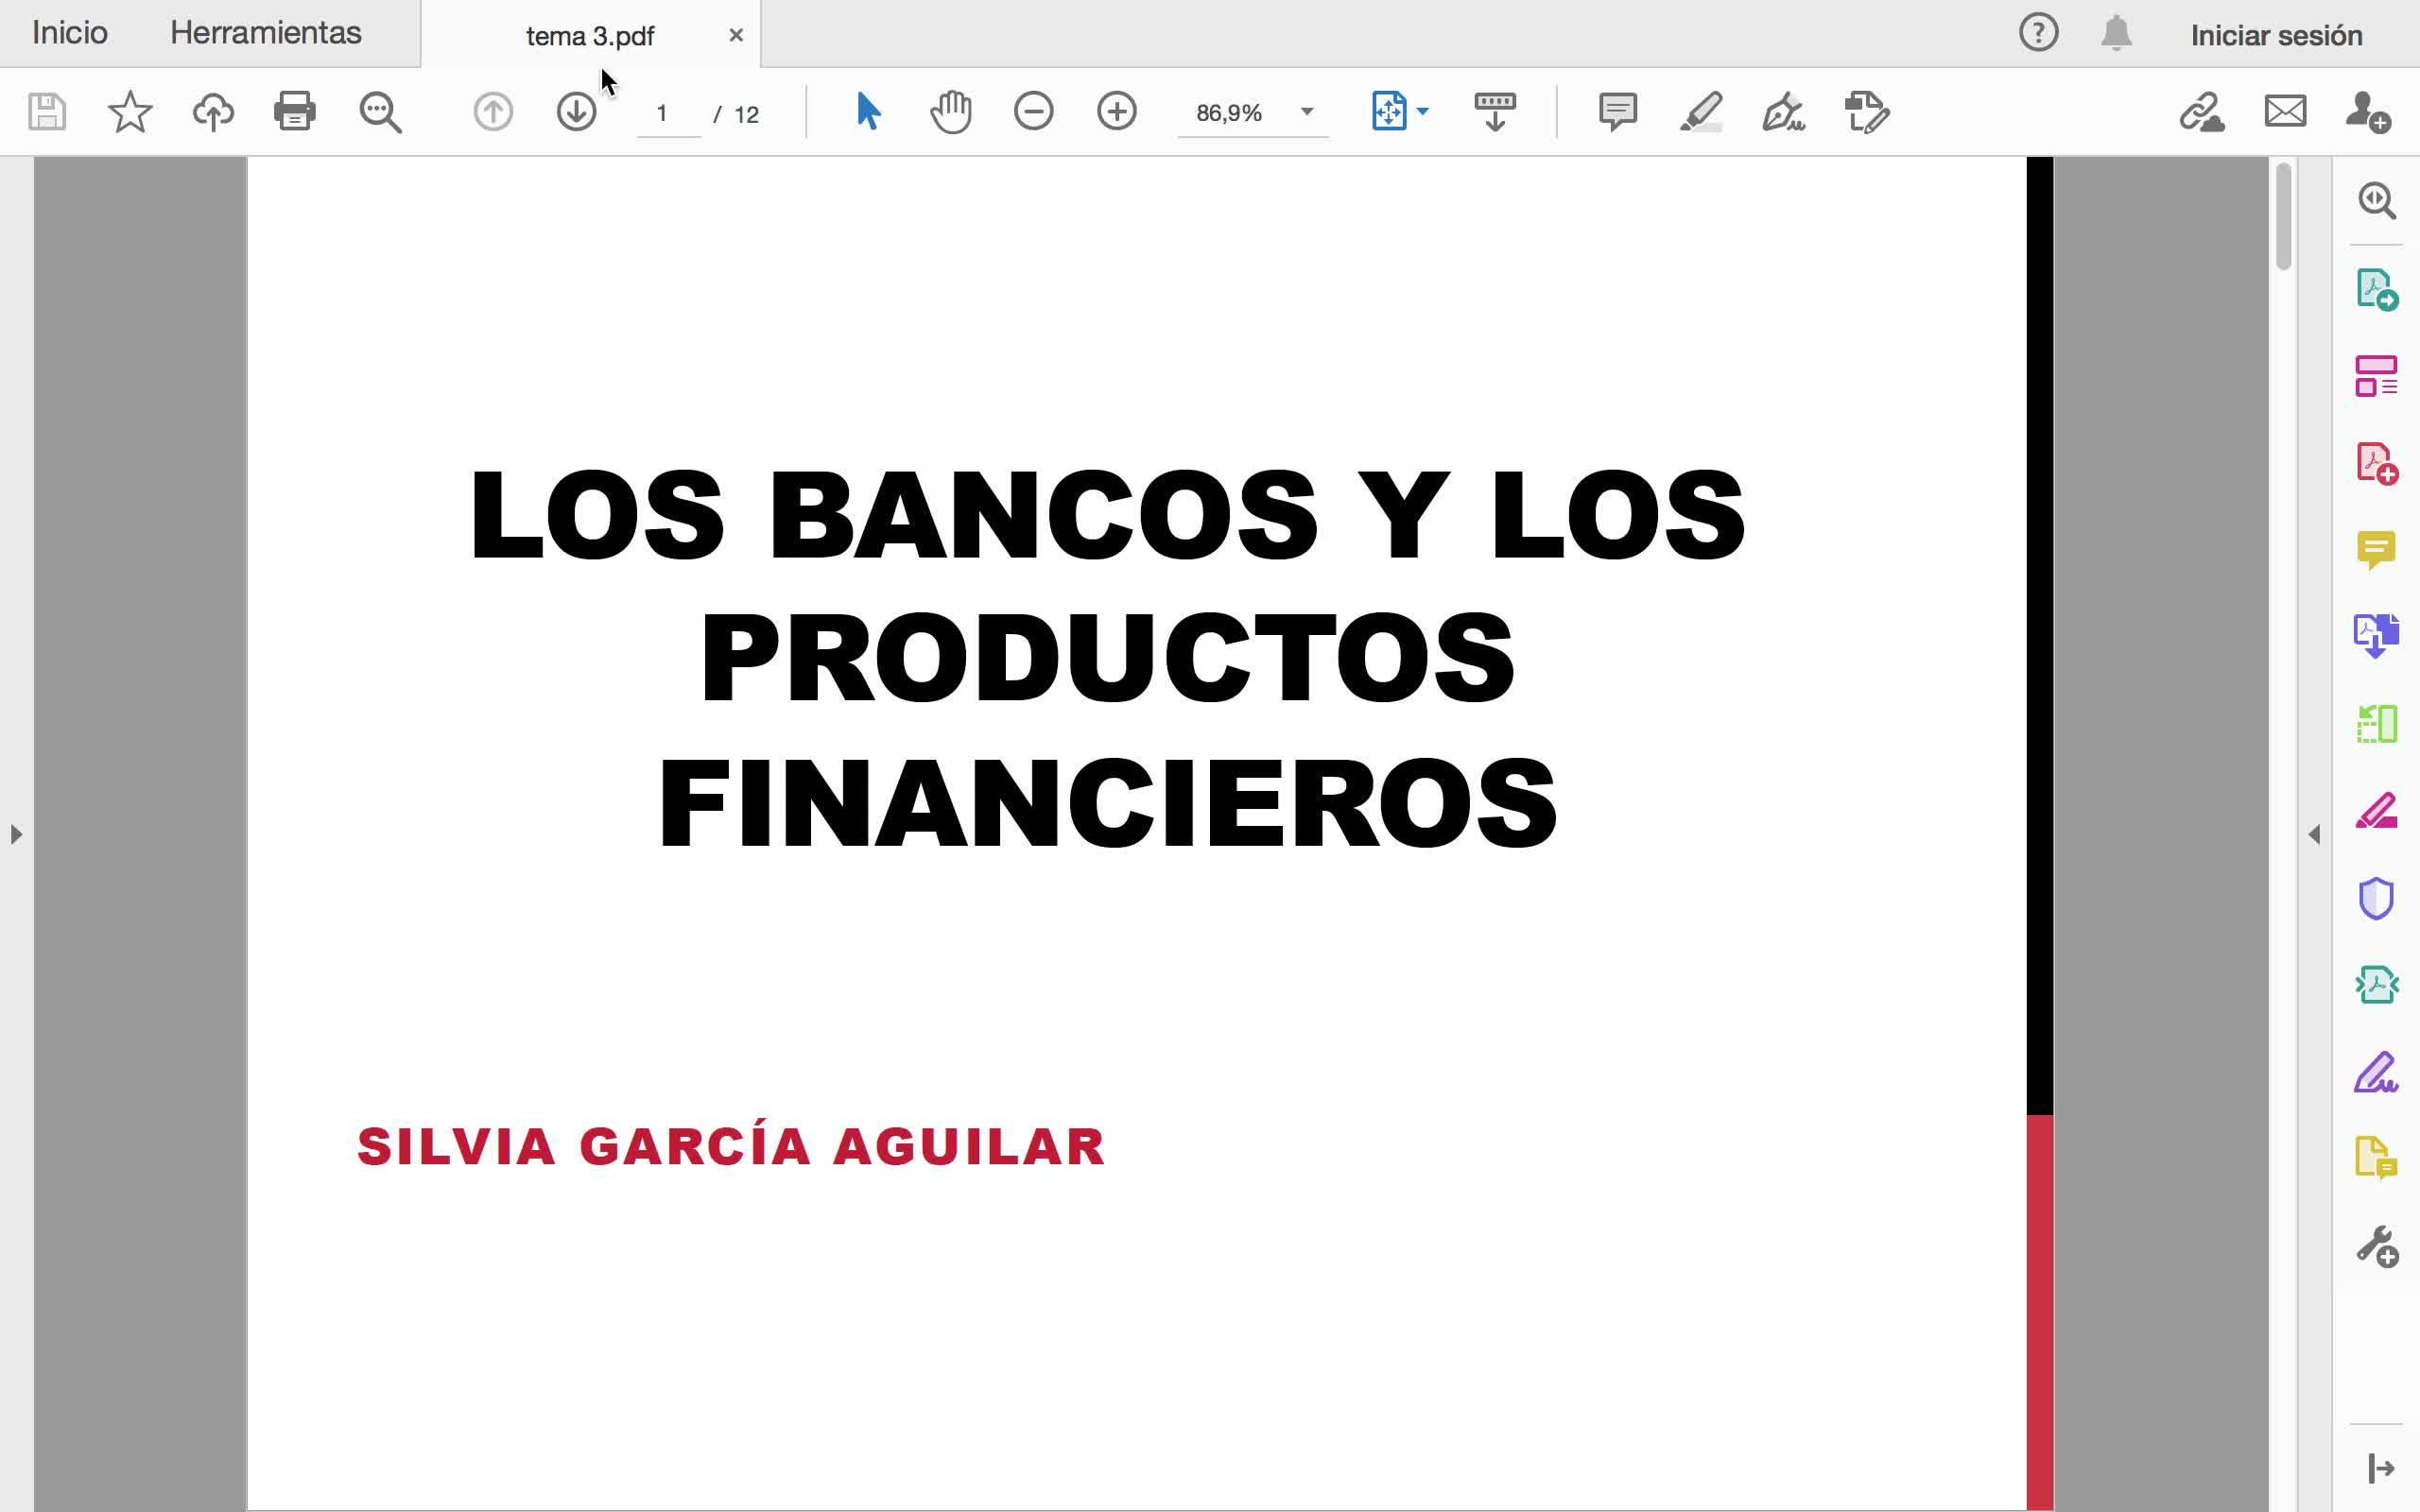Toggle the scrolling mode keyboard icon
The image size is (2420, 1512).
[1495, 112]
